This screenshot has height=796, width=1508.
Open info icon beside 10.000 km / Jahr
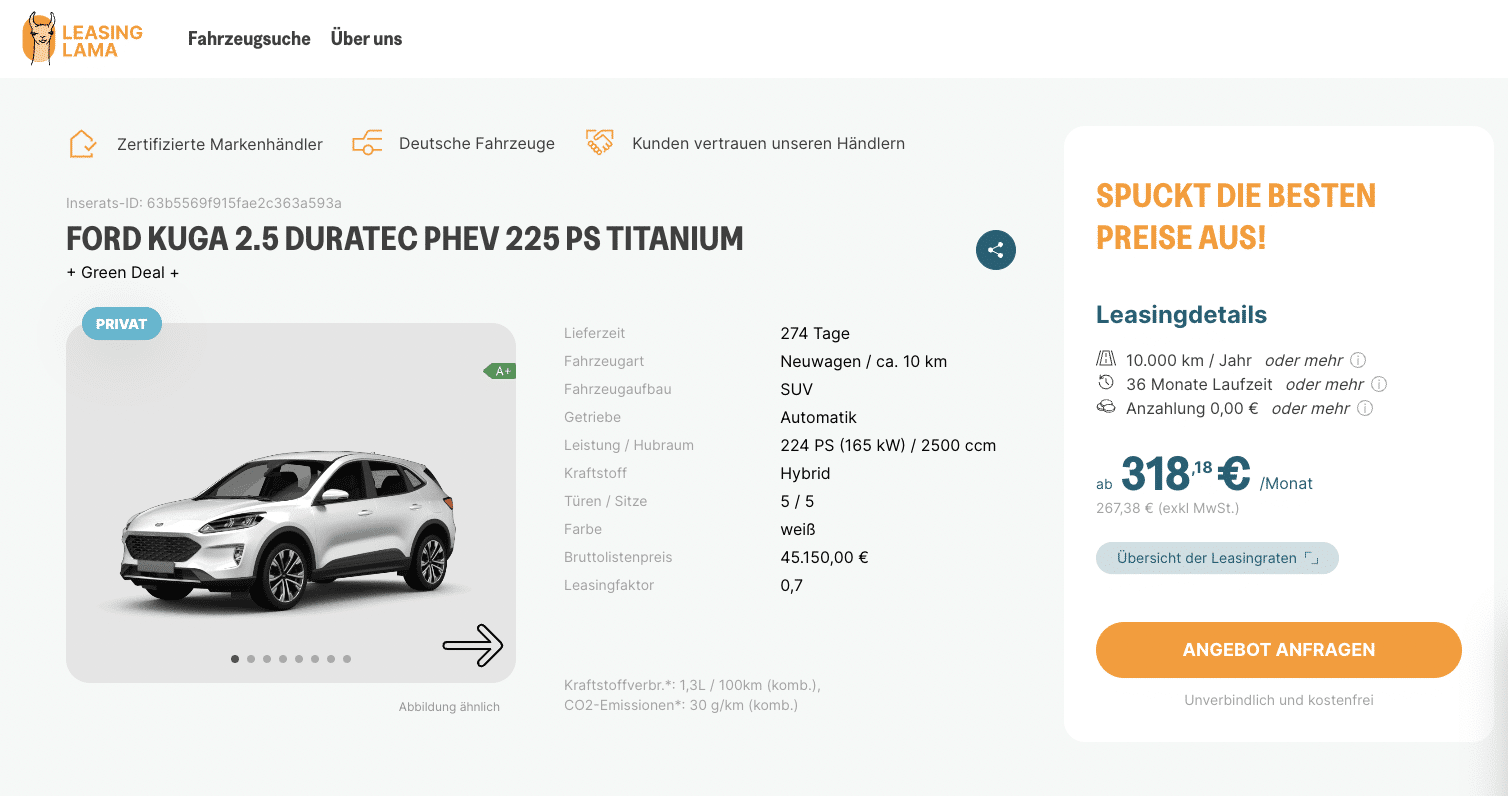1358,360
